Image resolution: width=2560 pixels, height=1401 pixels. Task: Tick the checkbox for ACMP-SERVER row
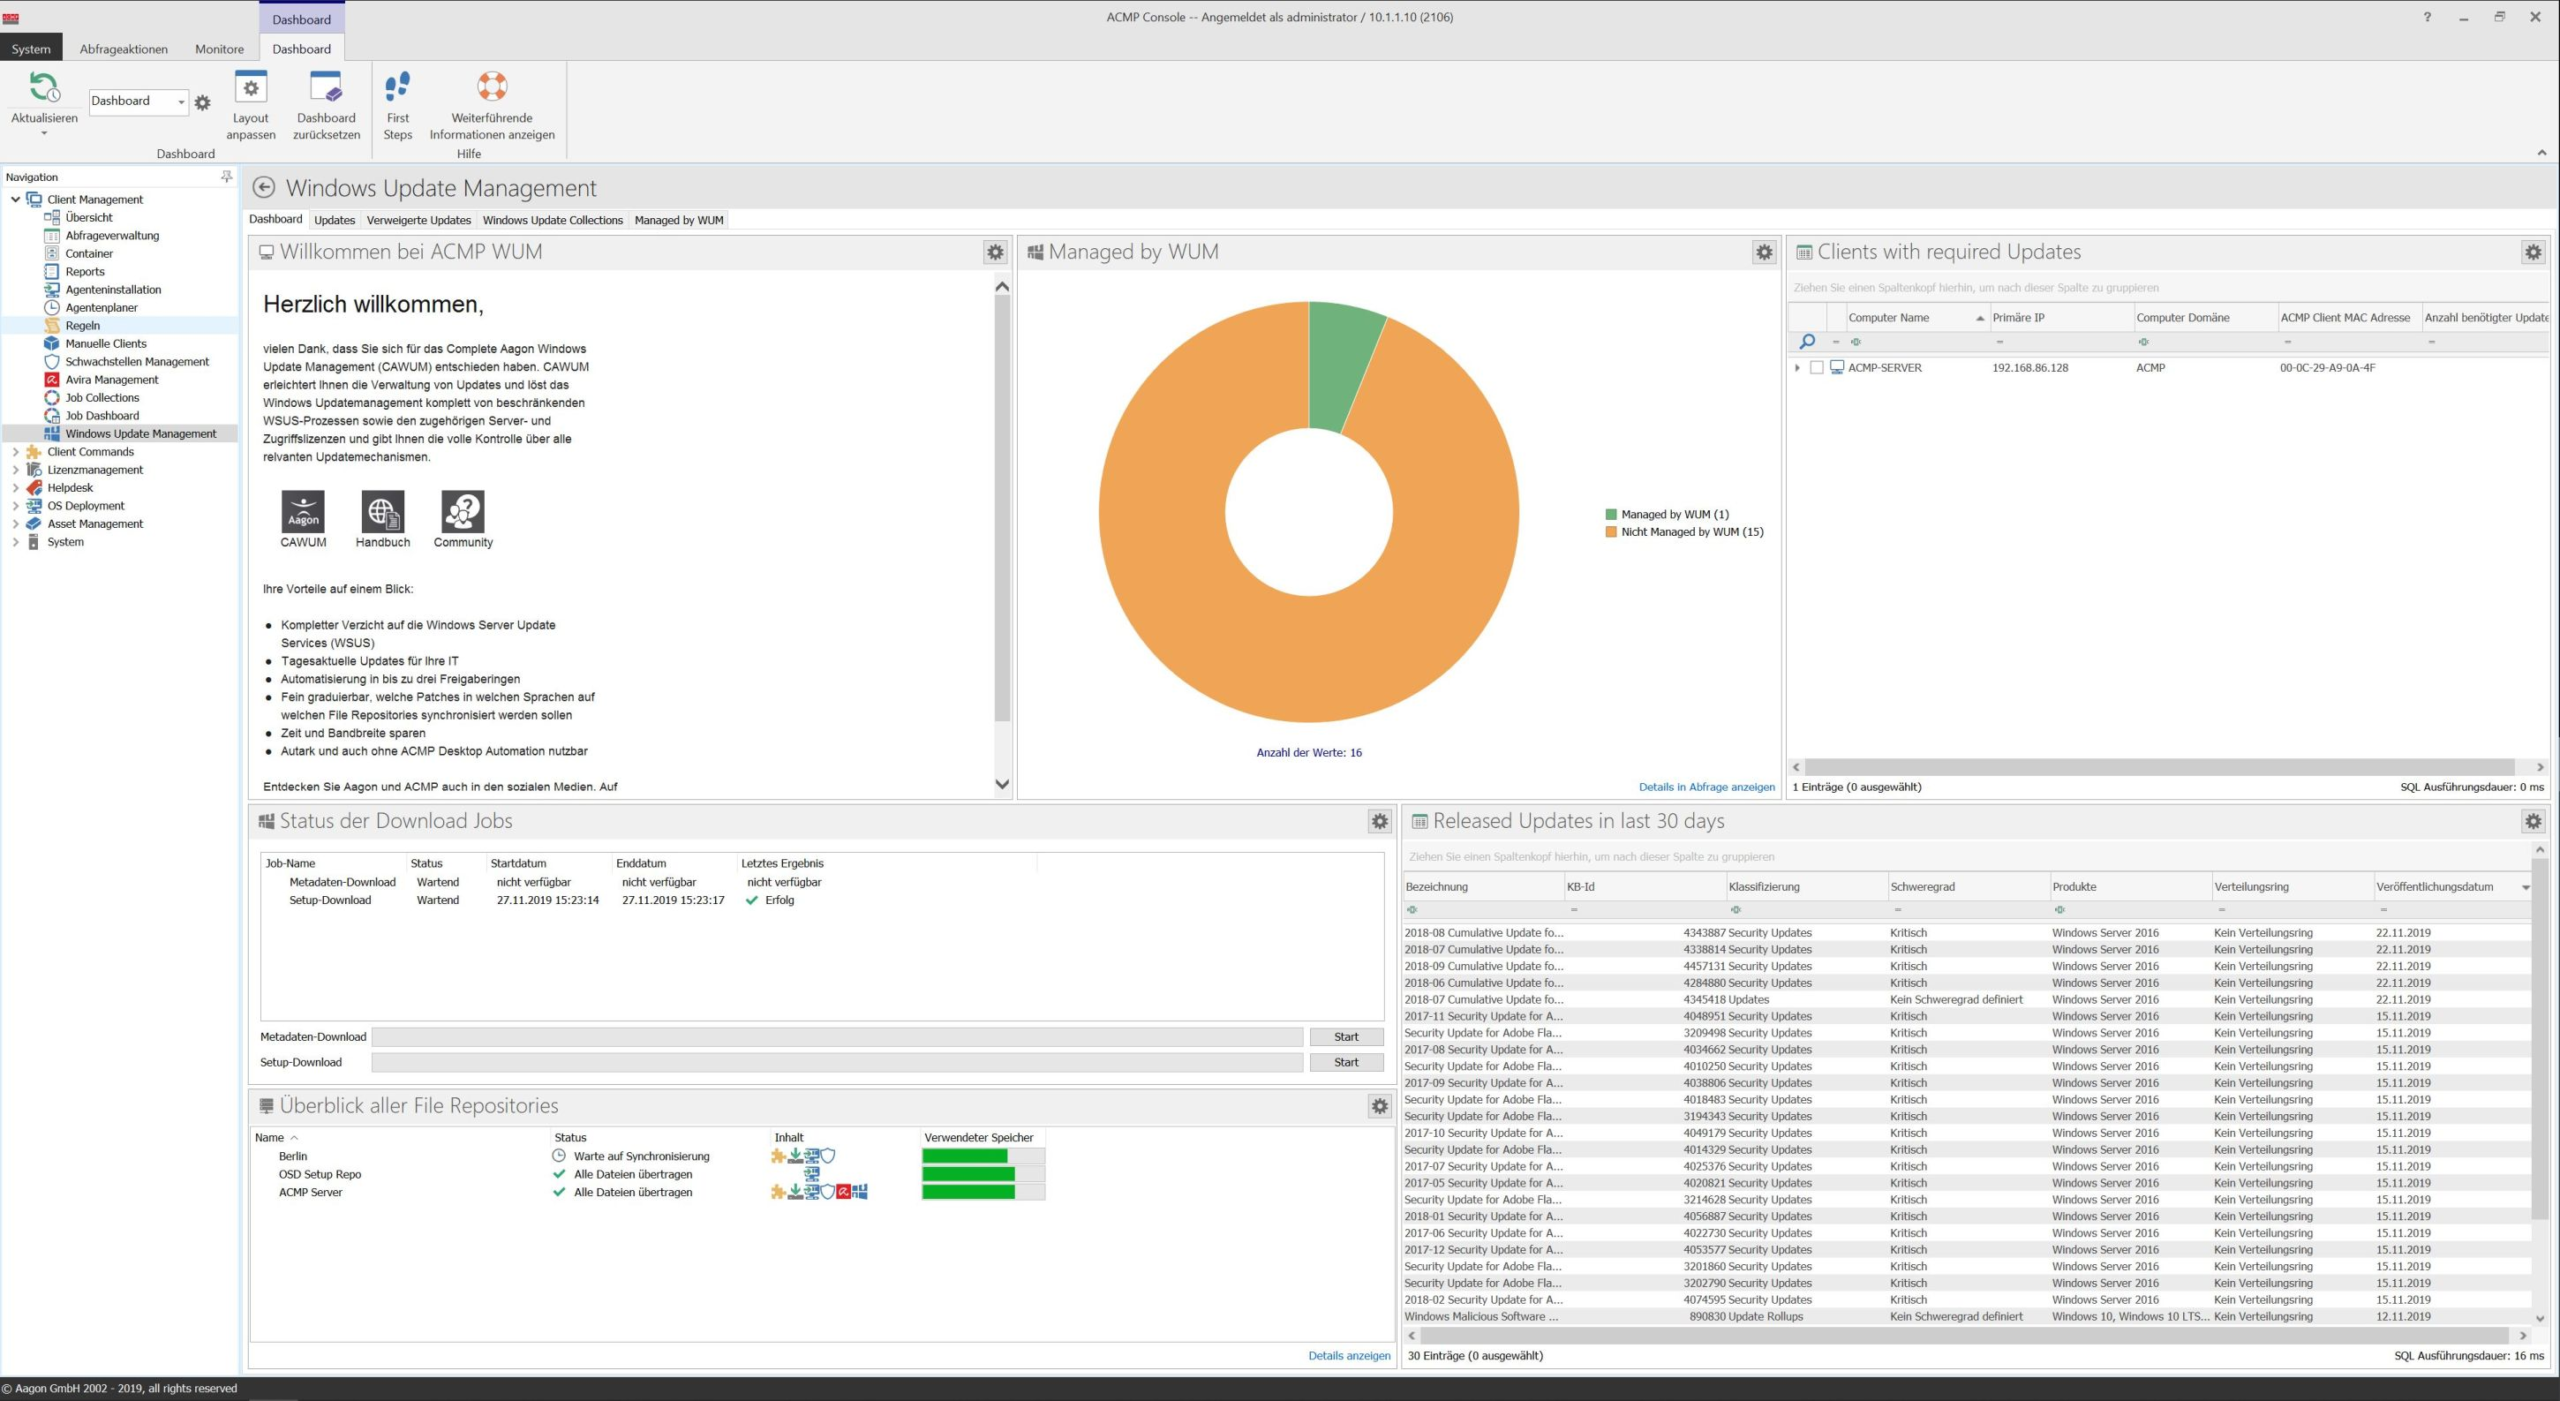(1816, 368)
